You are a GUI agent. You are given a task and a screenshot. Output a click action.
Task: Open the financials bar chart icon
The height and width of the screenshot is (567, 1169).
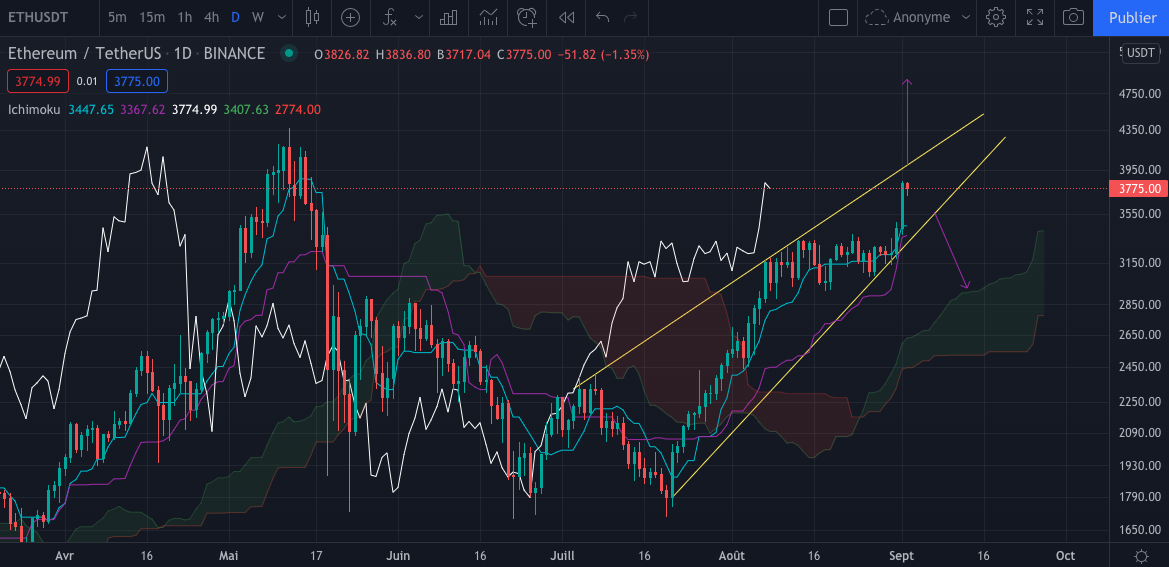pos(449,17)
